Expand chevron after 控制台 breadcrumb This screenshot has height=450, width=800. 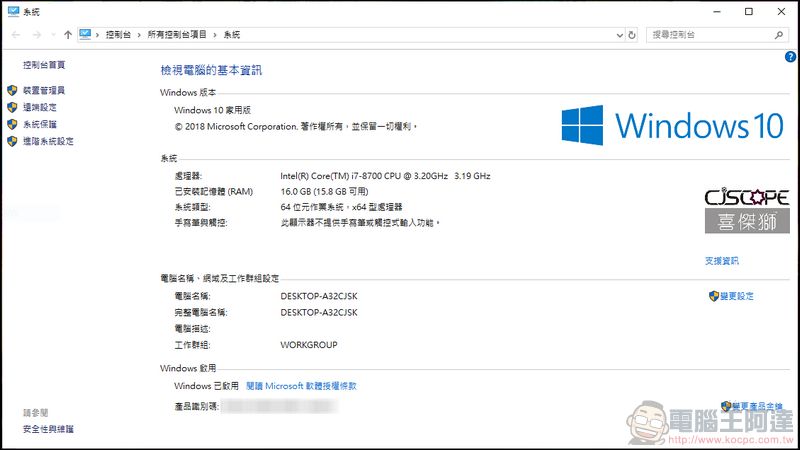(x=139, y=35)
